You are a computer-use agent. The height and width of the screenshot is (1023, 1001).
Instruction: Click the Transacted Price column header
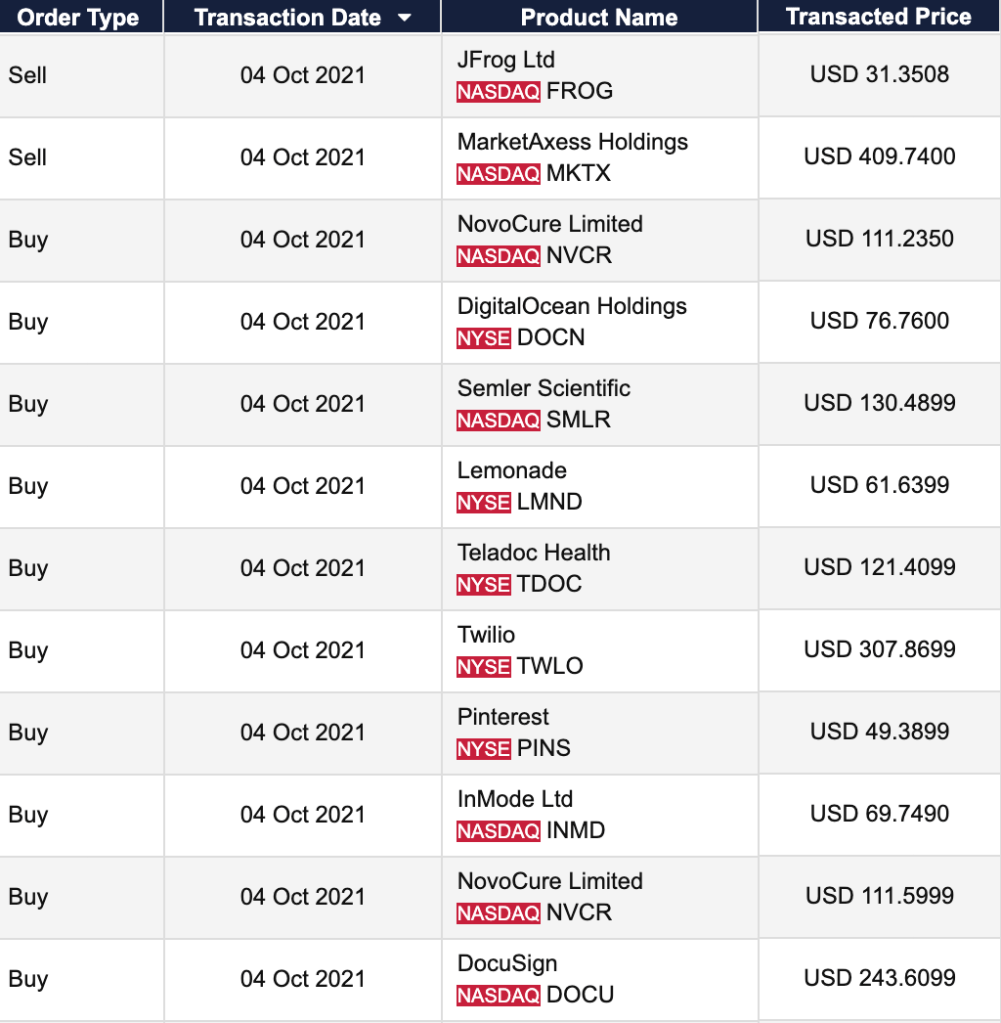[x=878, y=16]
